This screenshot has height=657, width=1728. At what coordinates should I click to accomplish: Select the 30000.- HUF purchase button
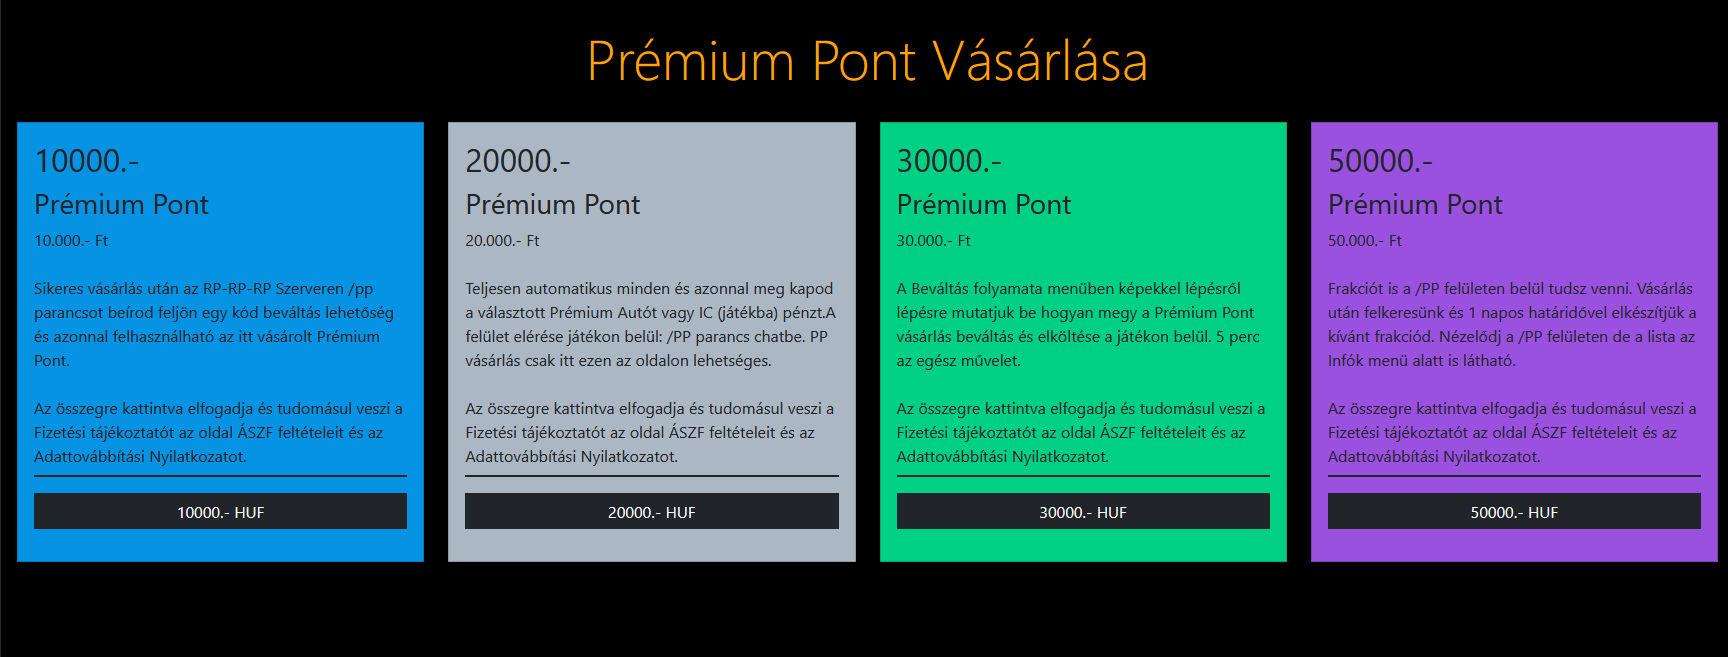coord(1082,511)
